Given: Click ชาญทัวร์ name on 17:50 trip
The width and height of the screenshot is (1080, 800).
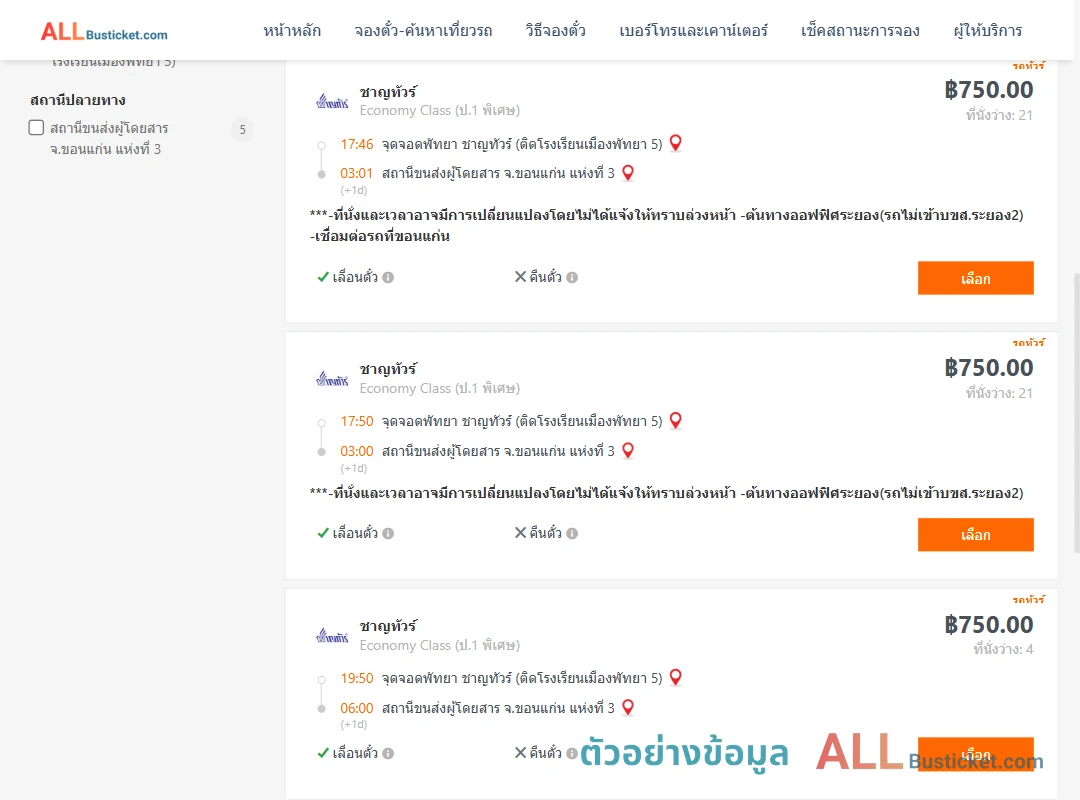Looking at the screenshot, I should click(388, 369).
